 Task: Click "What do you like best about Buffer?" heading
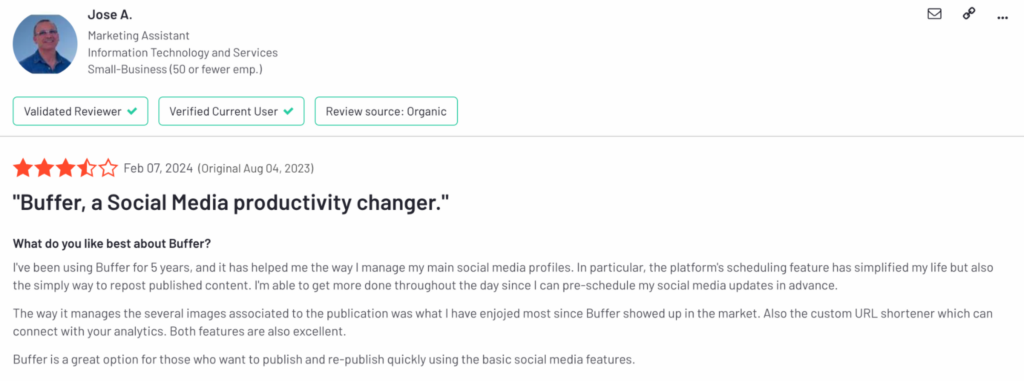pyautogui.click(x=112, y=244)
